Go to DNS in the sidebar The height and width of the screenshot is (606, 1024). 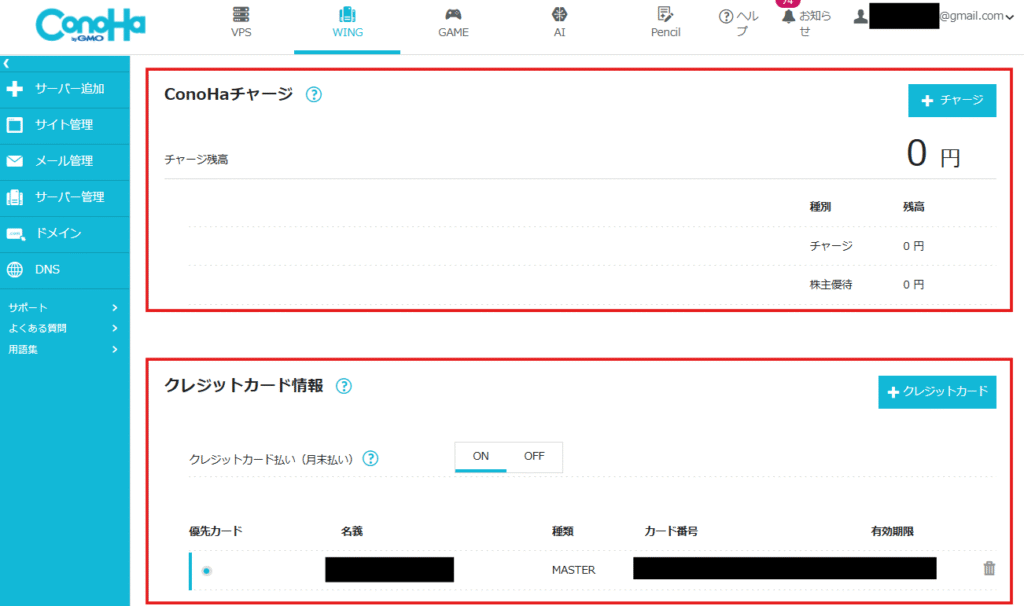pyautogui.click(x=65, y=270)
